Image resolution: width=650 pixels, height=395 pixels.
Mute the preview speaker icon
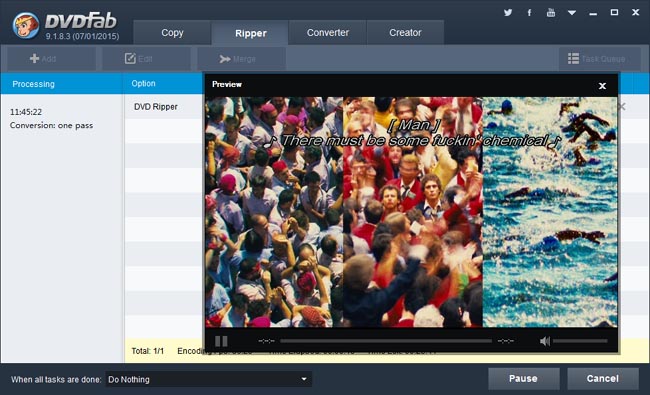545,341
